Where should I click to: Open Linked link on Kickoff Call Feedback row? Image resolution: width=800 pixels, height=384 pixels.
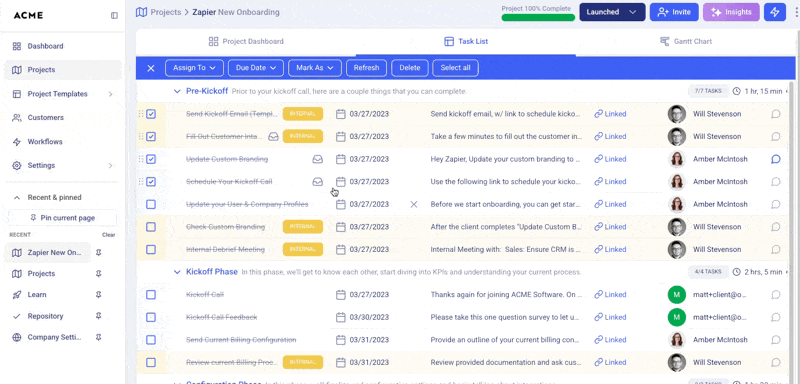coord(610,317)
